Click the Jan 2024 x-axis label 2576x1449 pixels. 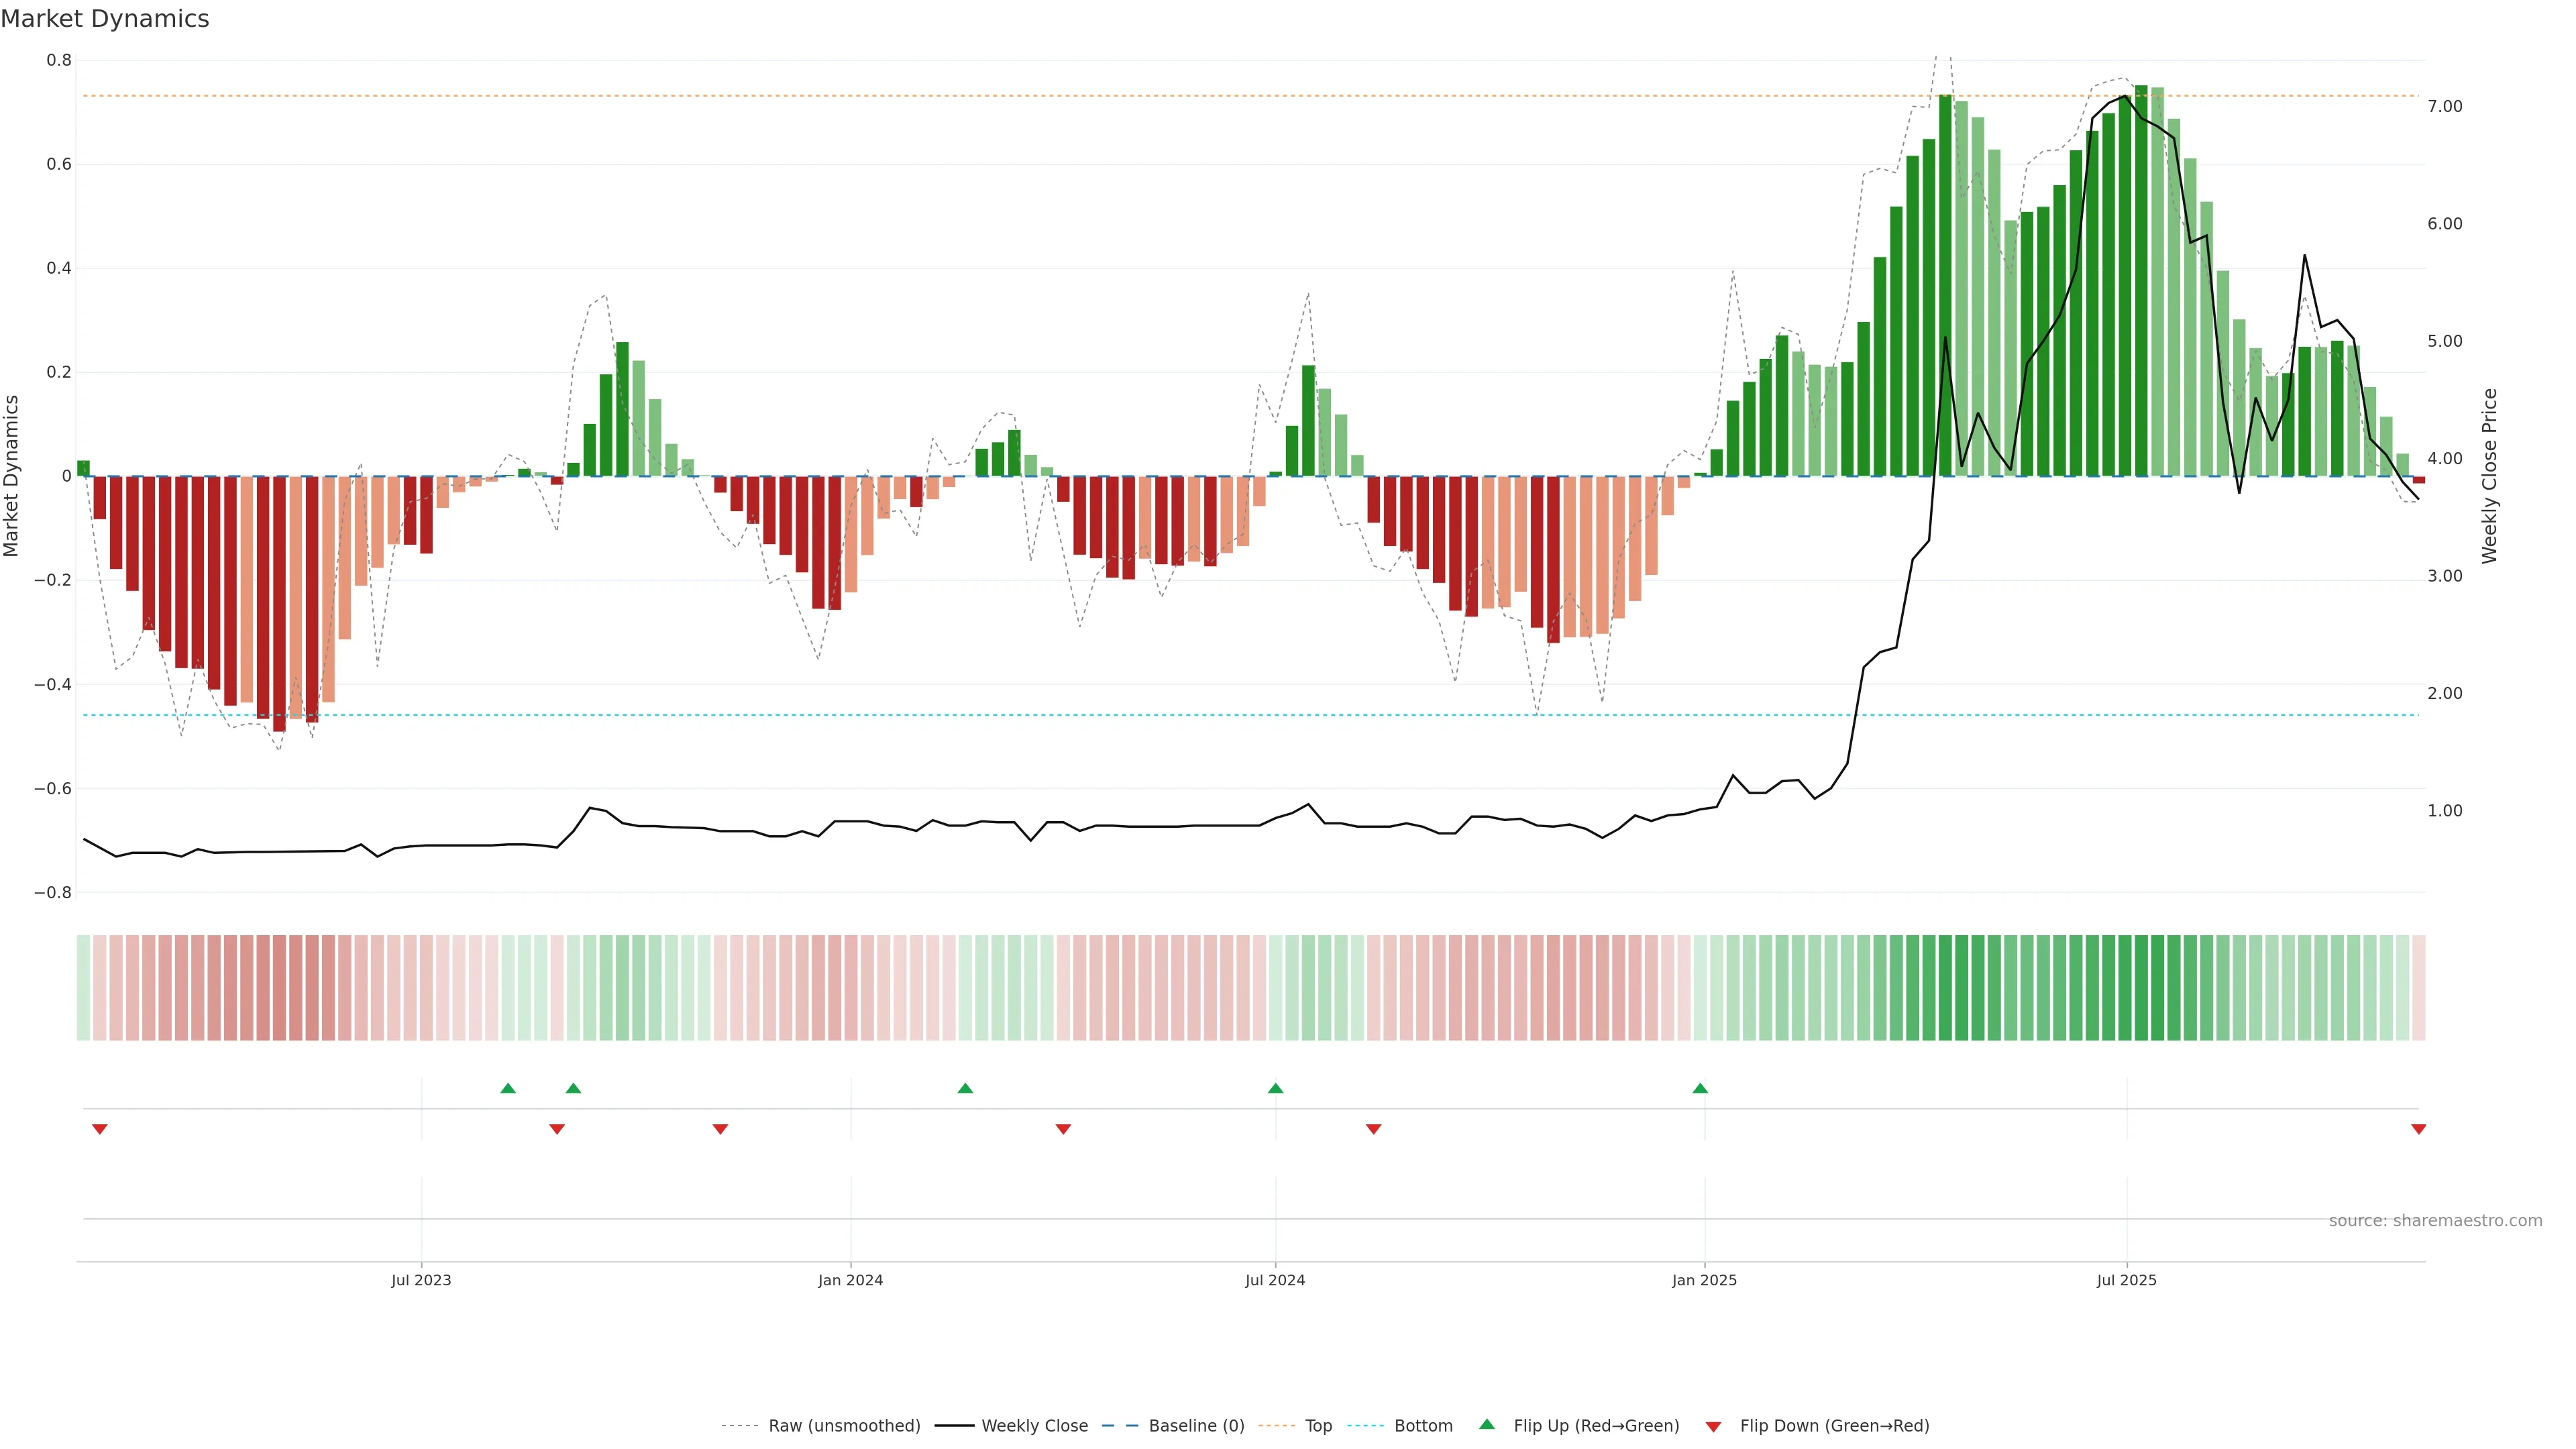click(850, 1280)
